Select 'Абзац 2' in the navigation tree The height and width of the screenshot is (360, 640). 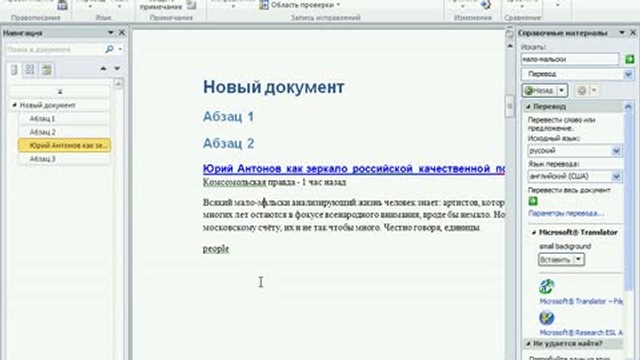coord(64,132)
